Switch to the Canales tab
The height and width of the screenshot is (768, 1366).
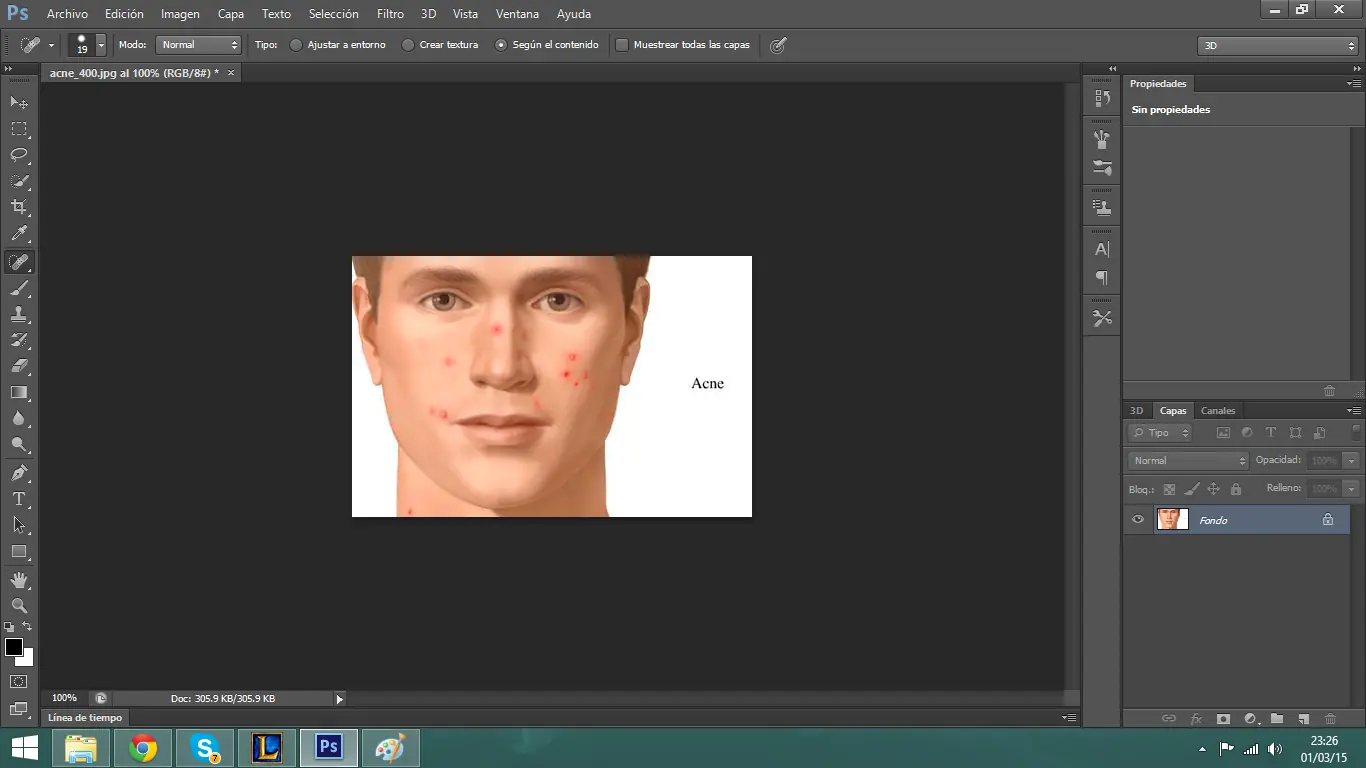coord(1218,411)
